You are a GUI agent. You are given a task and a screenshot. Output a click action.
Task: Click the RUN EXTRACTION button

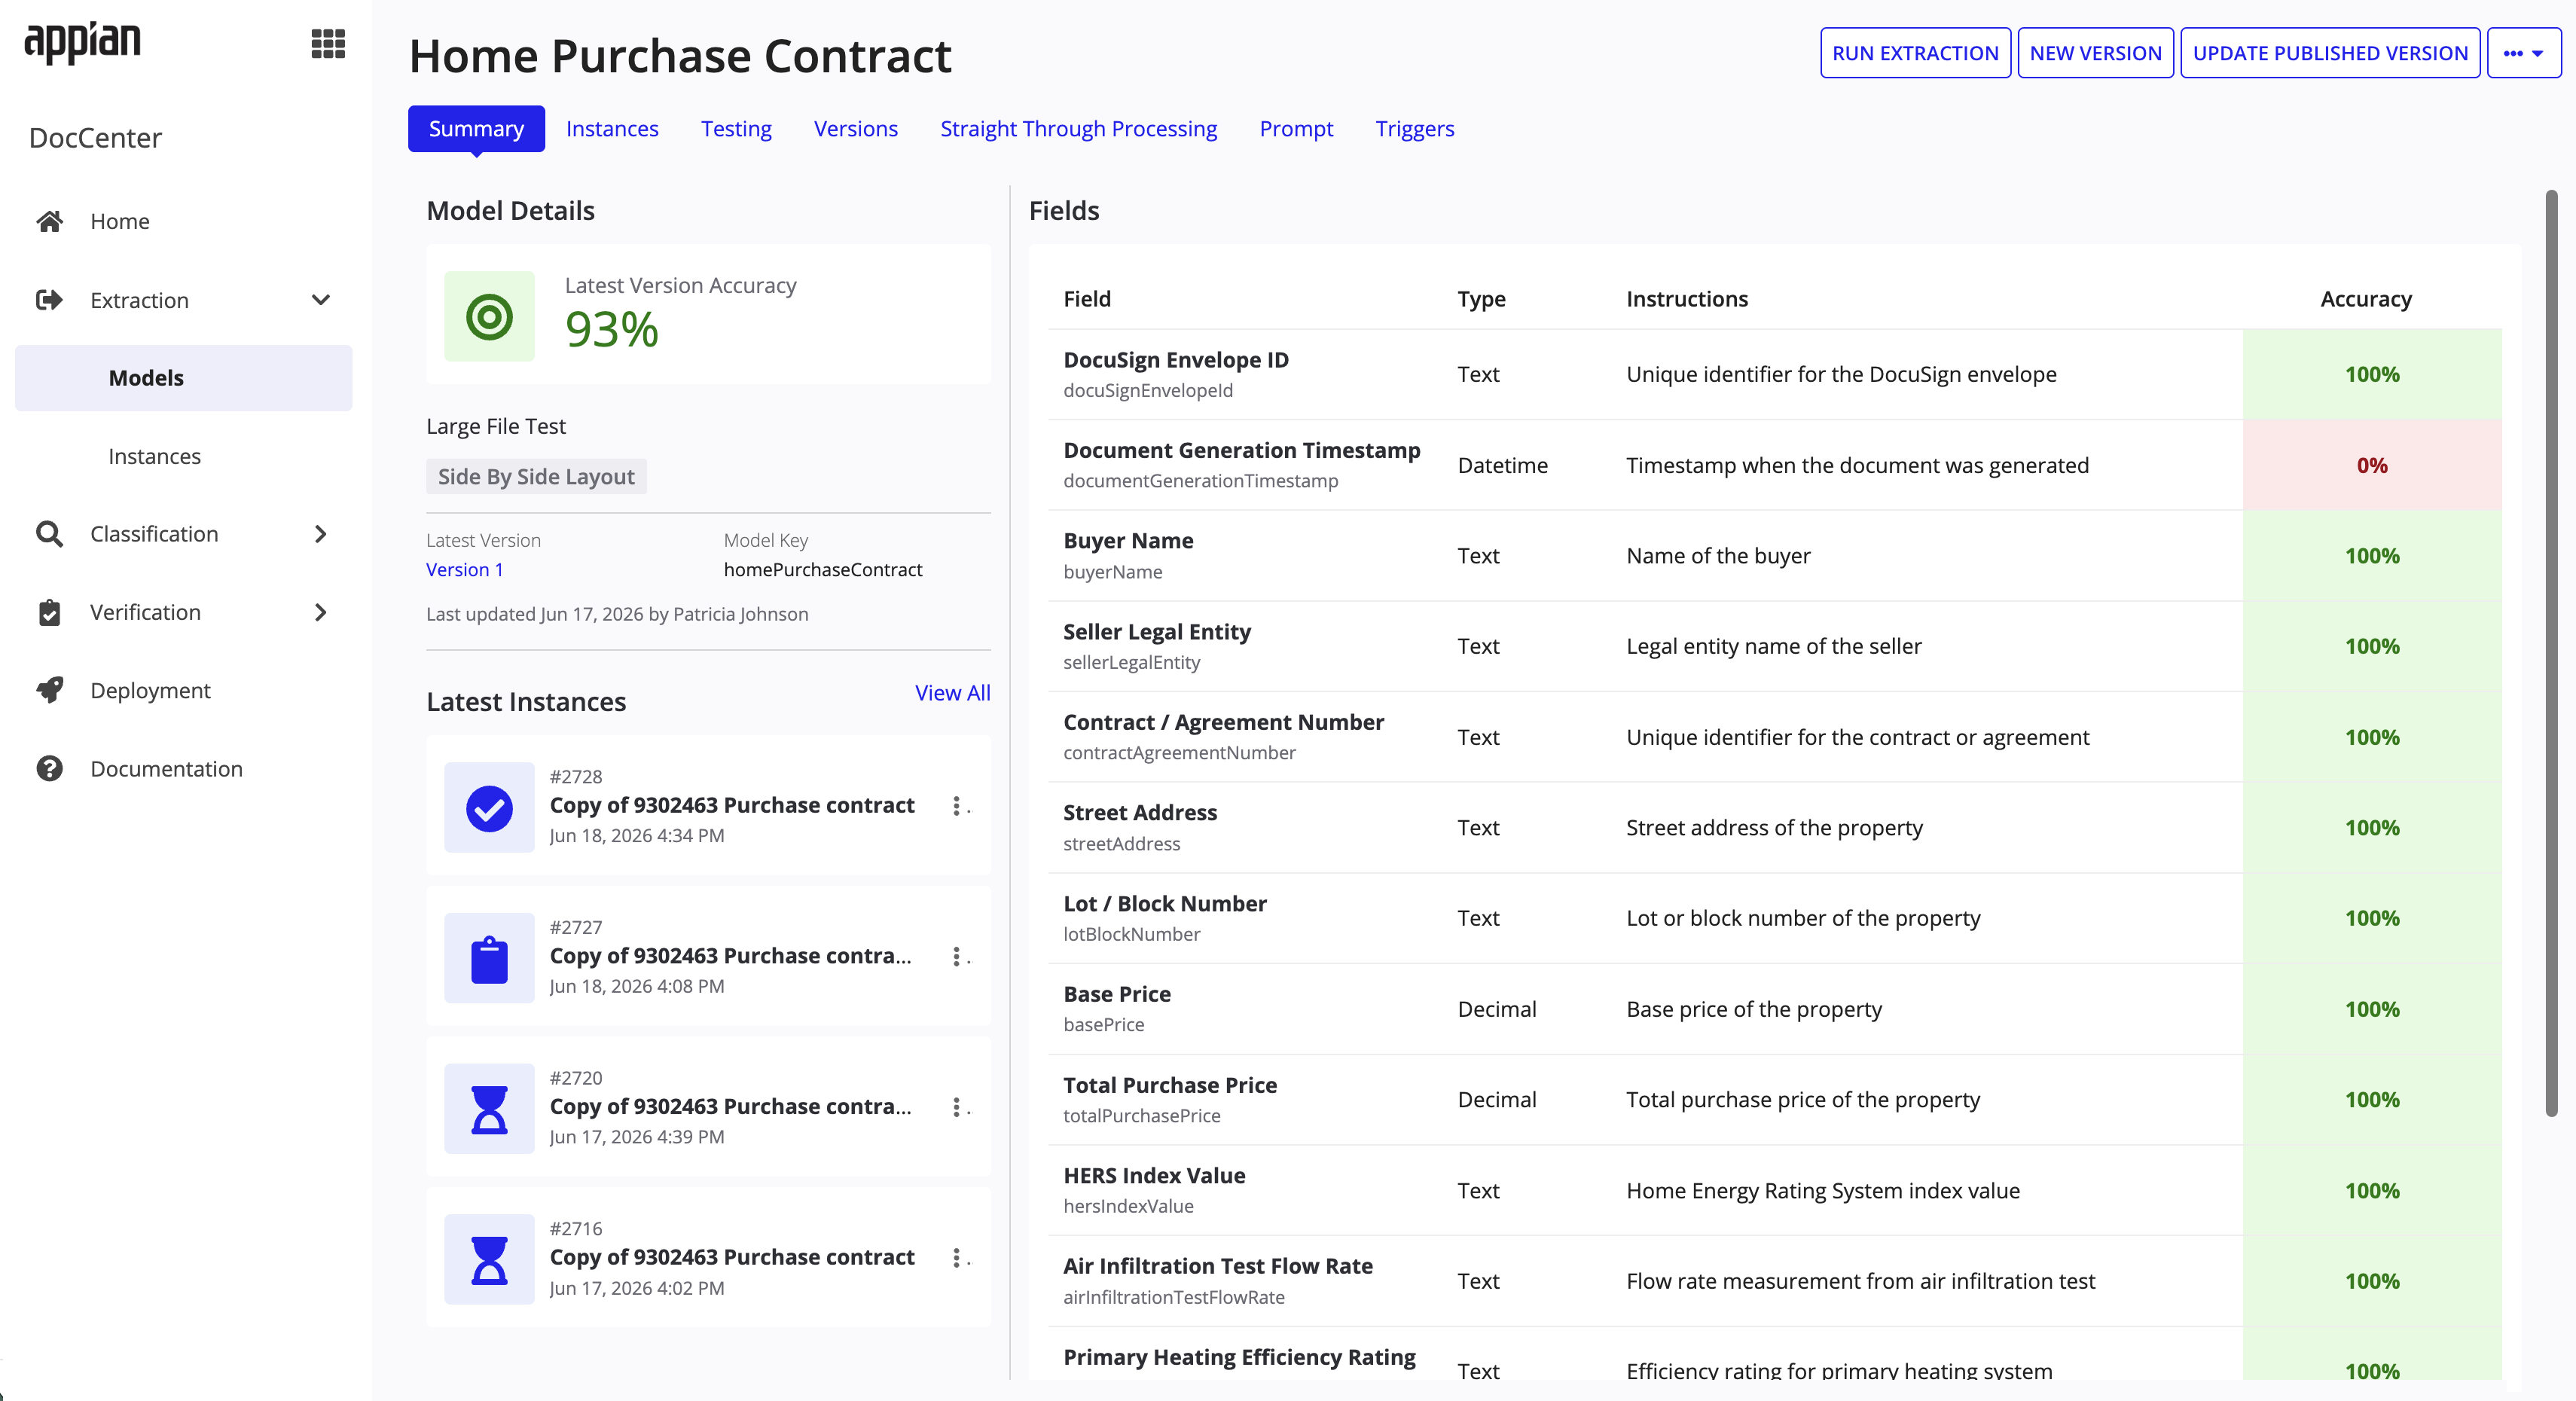1915,53
